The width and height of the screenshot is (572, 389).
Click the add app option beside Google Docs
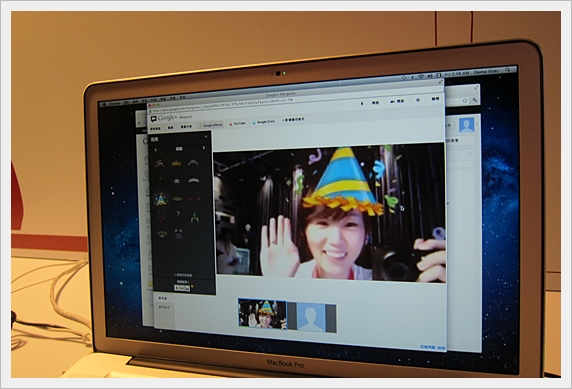pos(294,119)
